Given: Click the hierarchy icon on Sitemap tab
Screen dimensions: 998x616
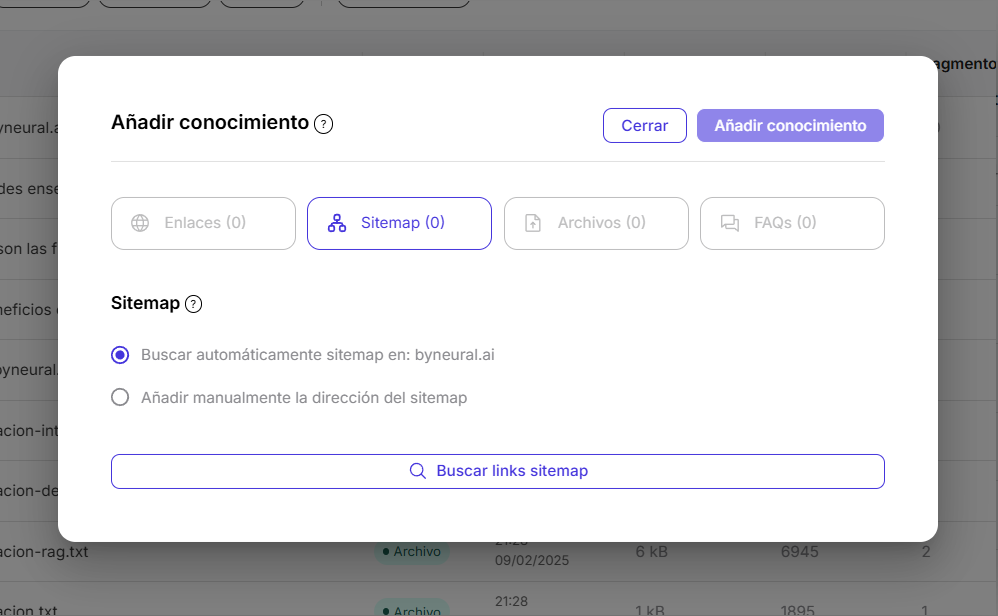Looking at the screenshot, I should tap(336, 223).
